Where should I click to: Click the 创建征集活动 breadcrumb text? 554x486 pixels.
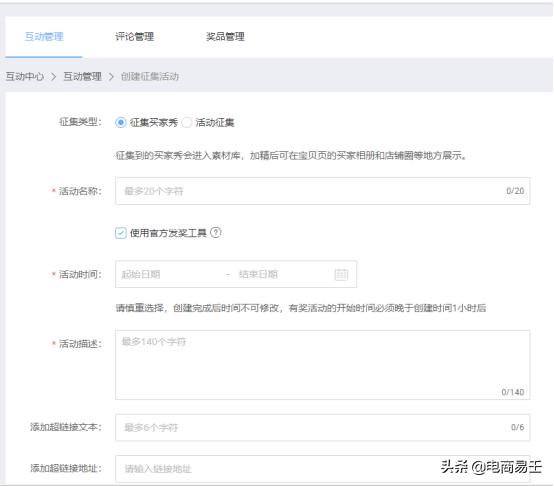click(x=150, y=76)
